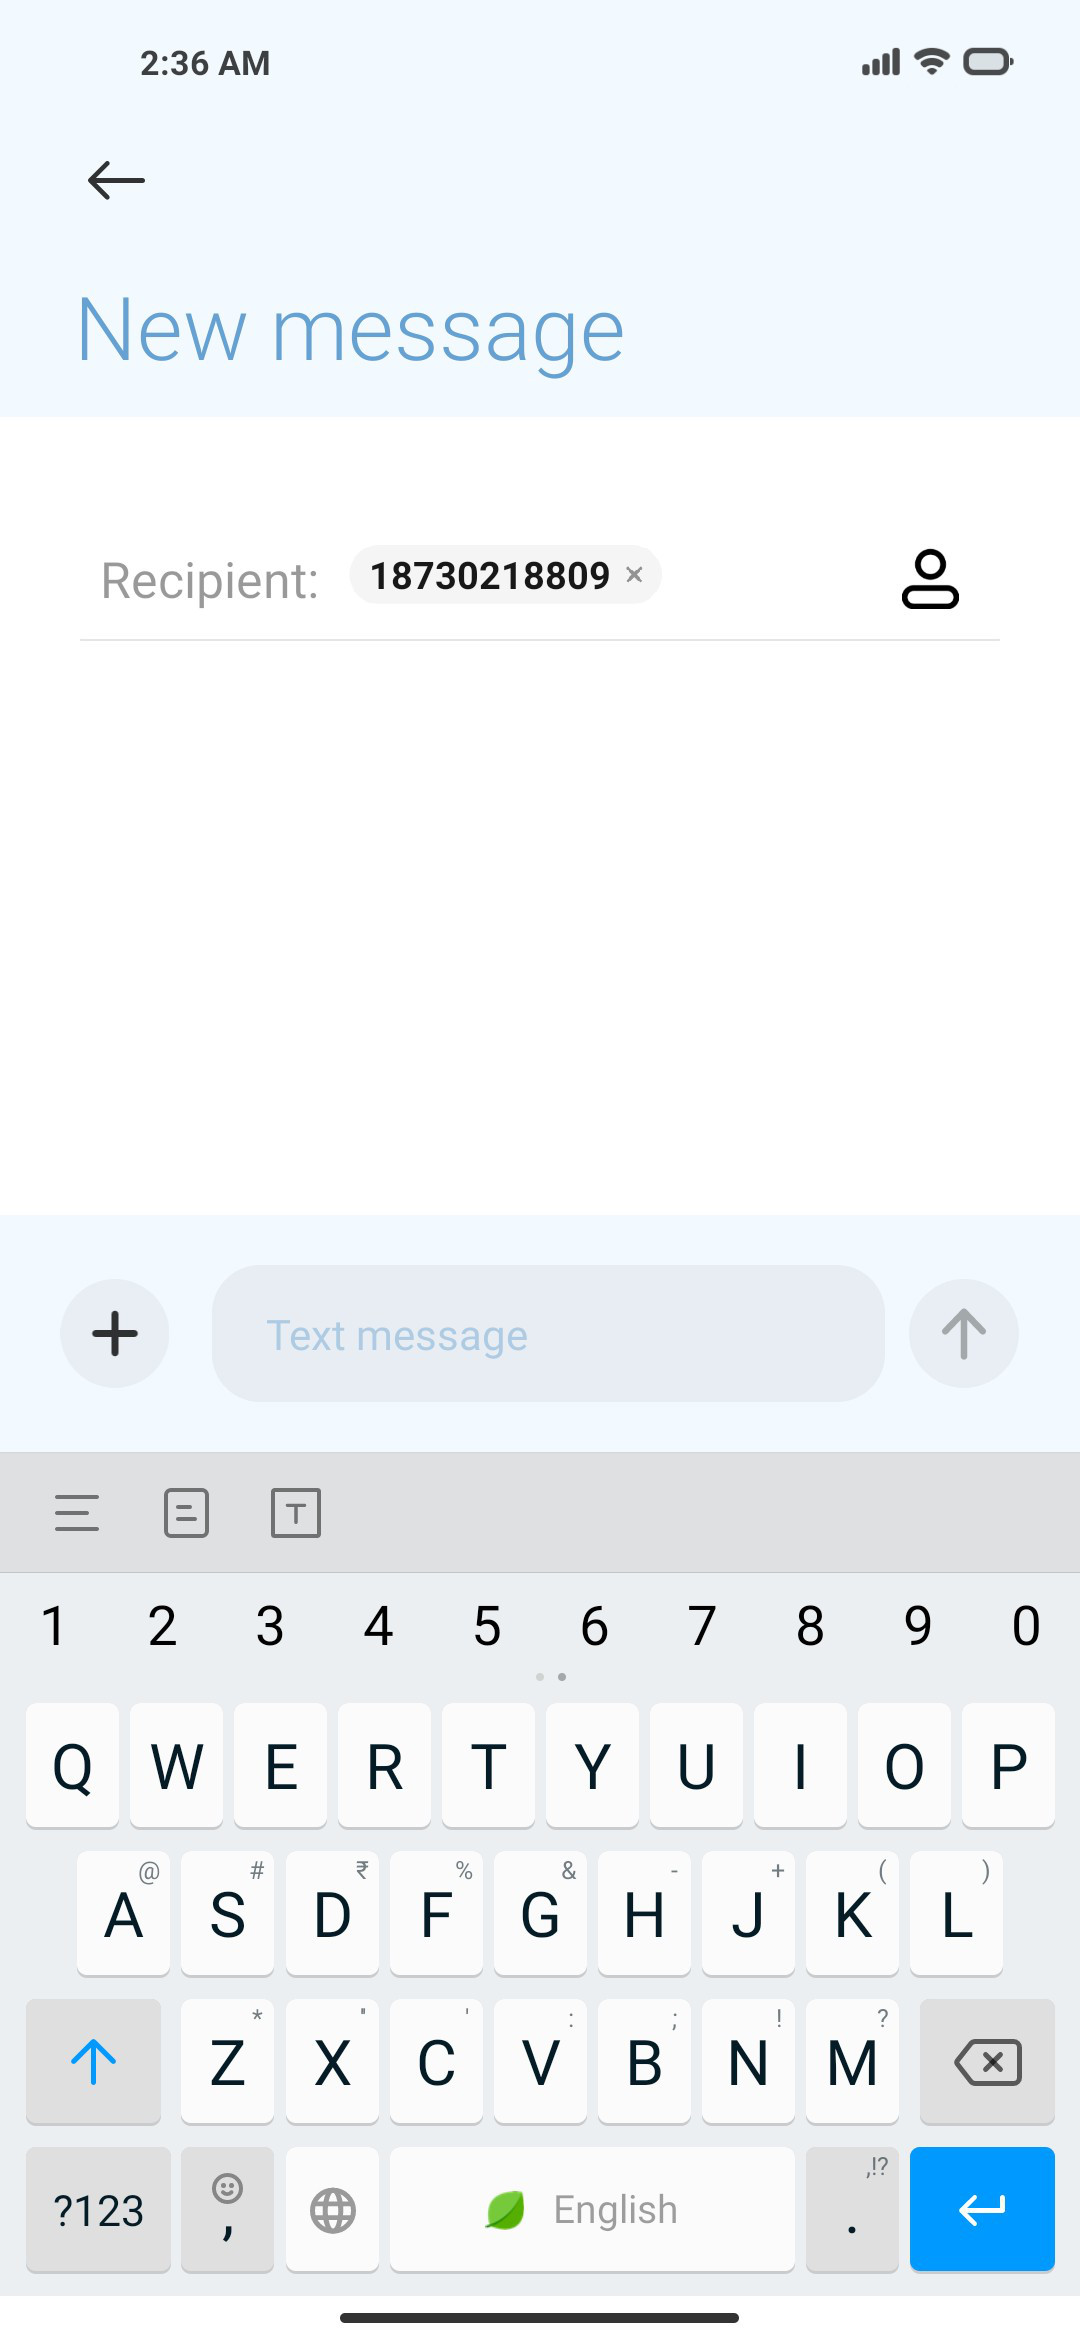
Task: Select the keyboard text-editing T icon
Action: tap(296, 1513)
